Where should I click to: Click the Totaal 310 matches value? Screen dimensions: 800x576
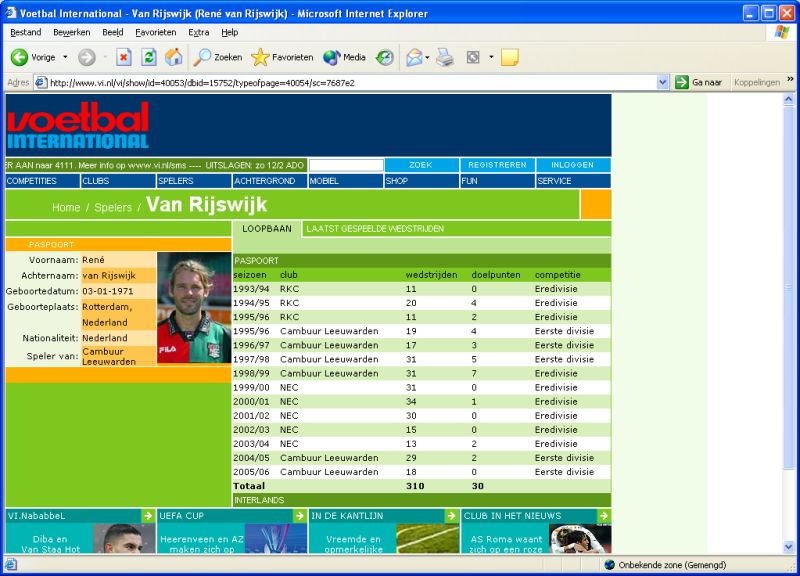click(415, 486)
